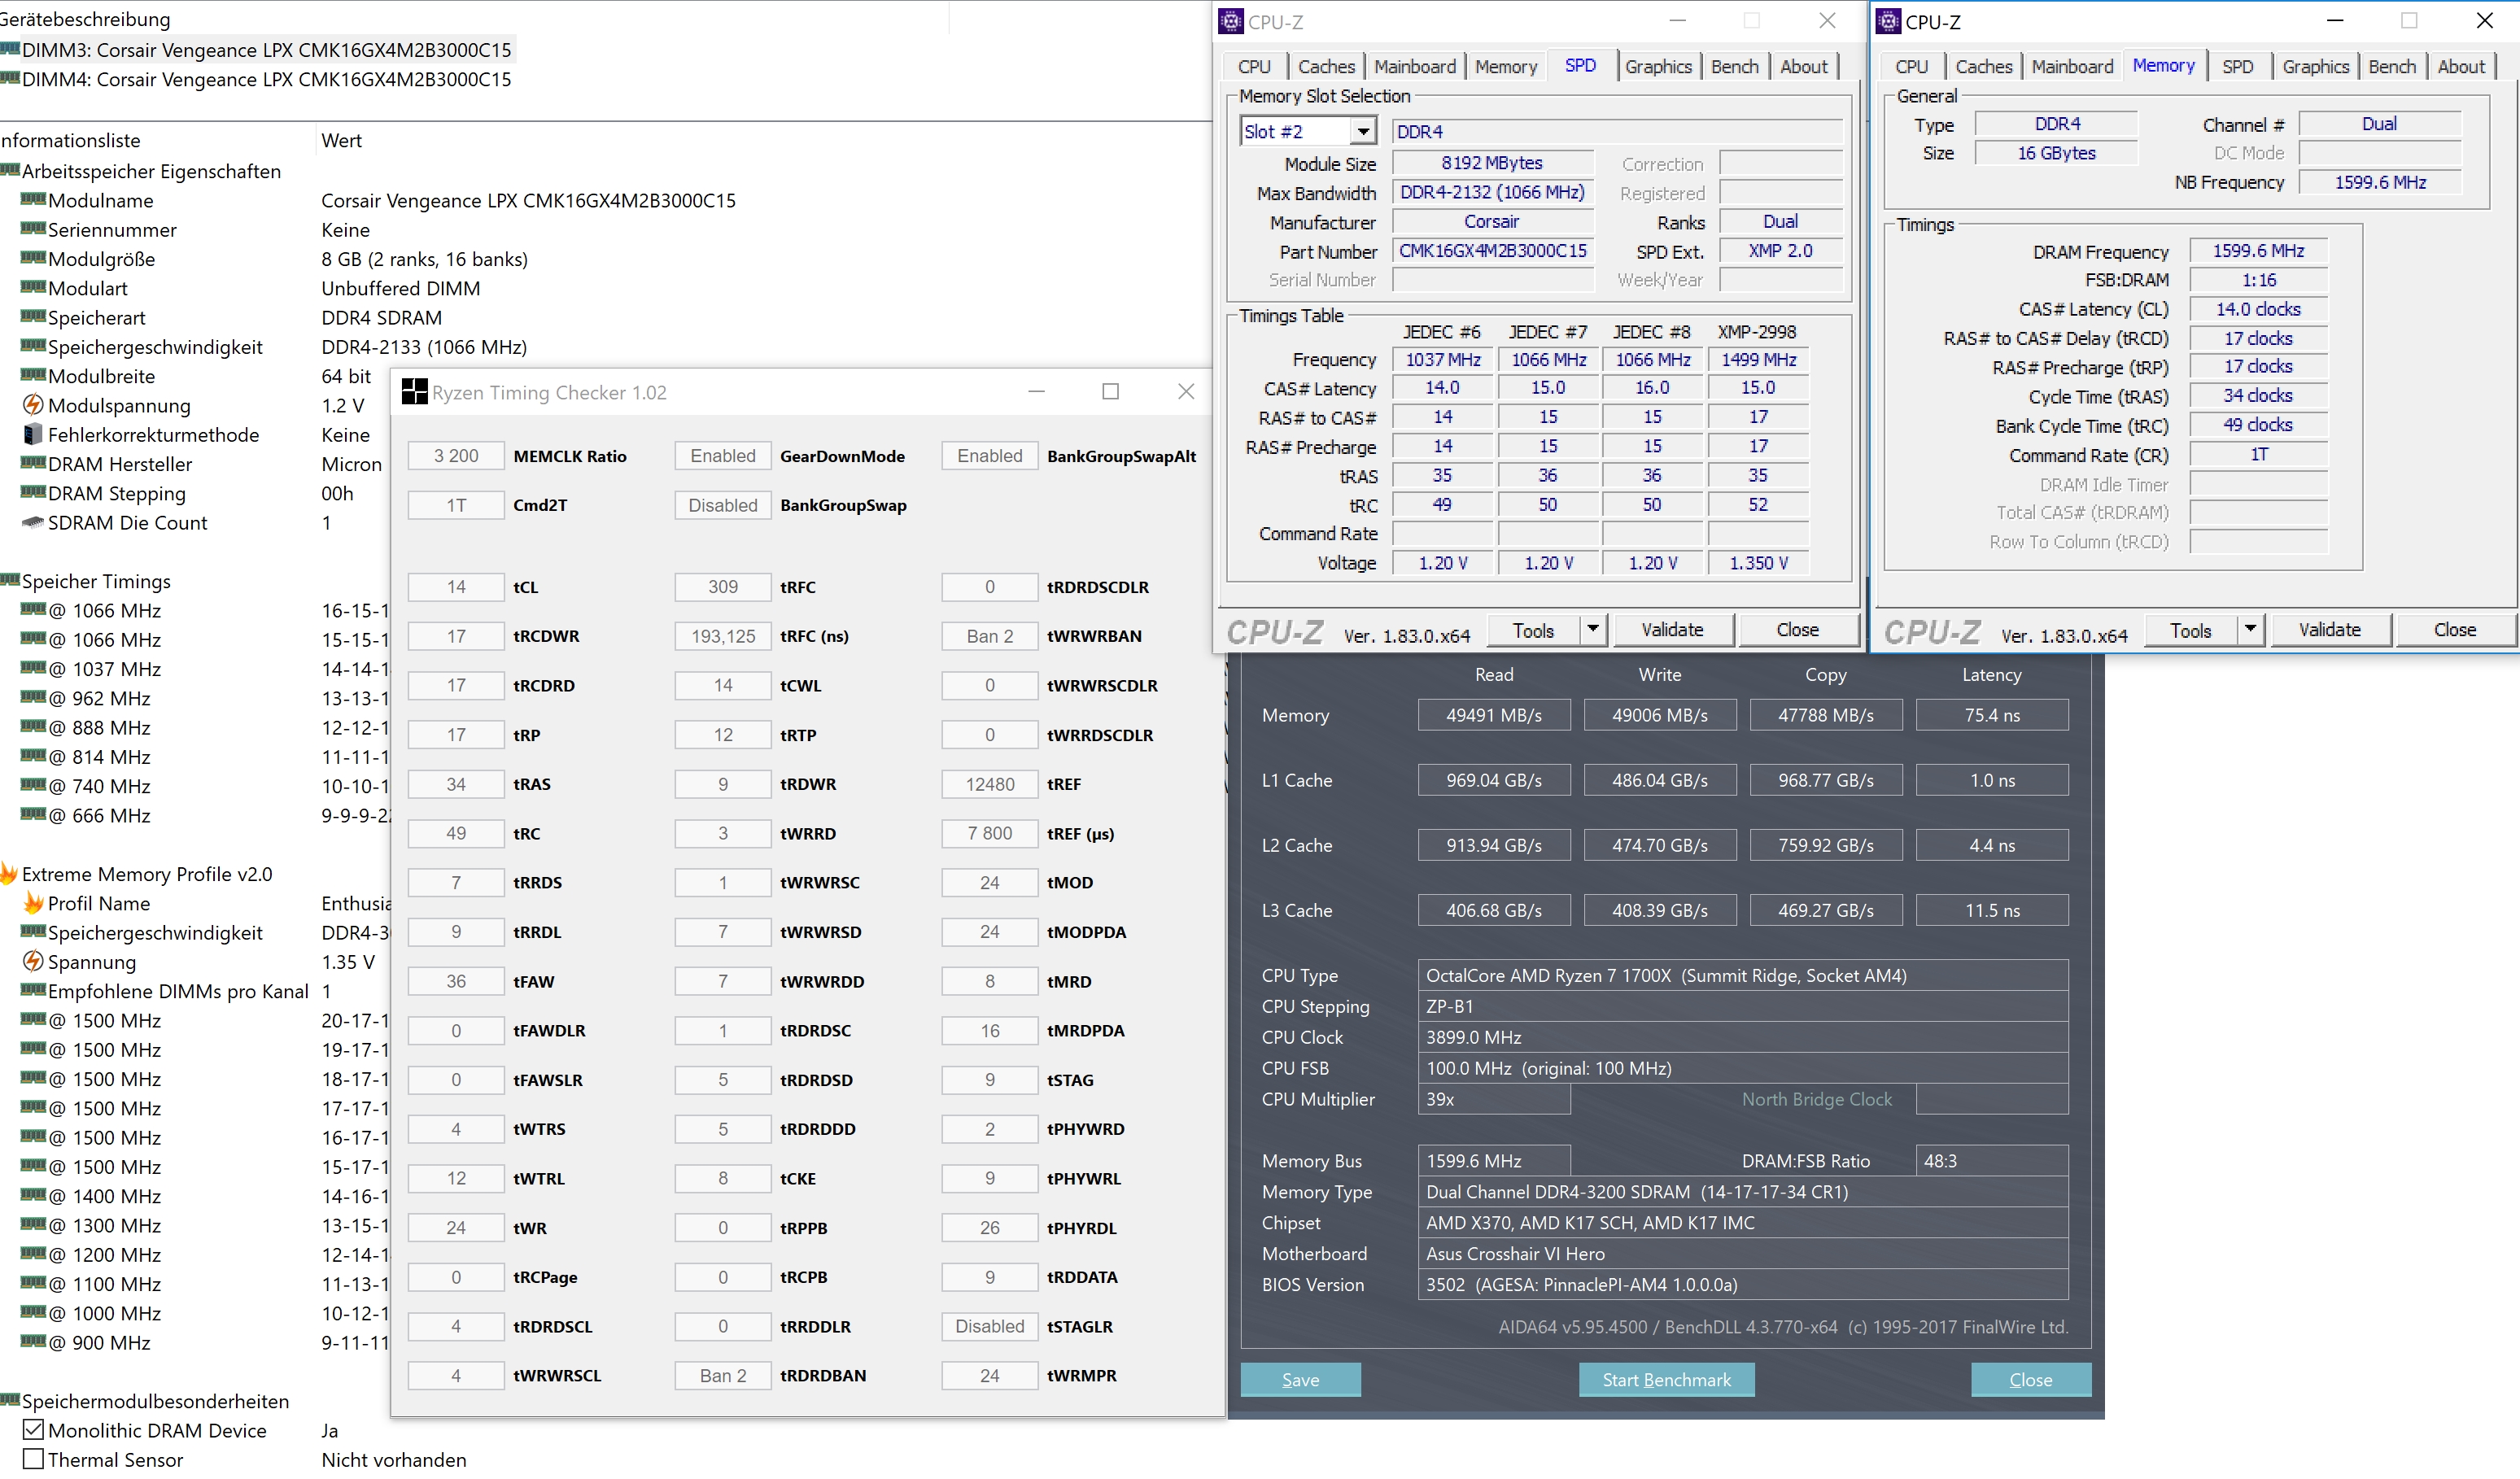Click the Speicher Timings section icon
The image size is (2520, 1479).
click(9, 581)
